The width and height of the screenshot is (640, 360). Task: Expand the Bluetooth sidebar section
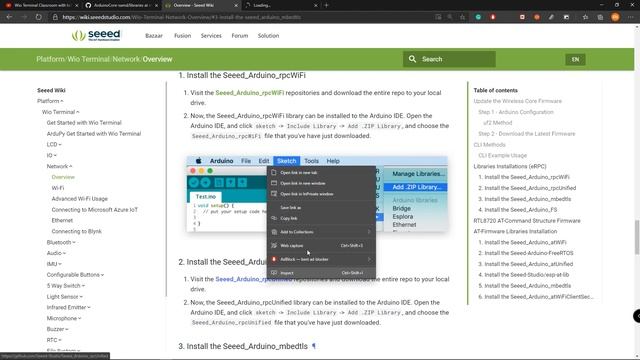pos(61,242)
